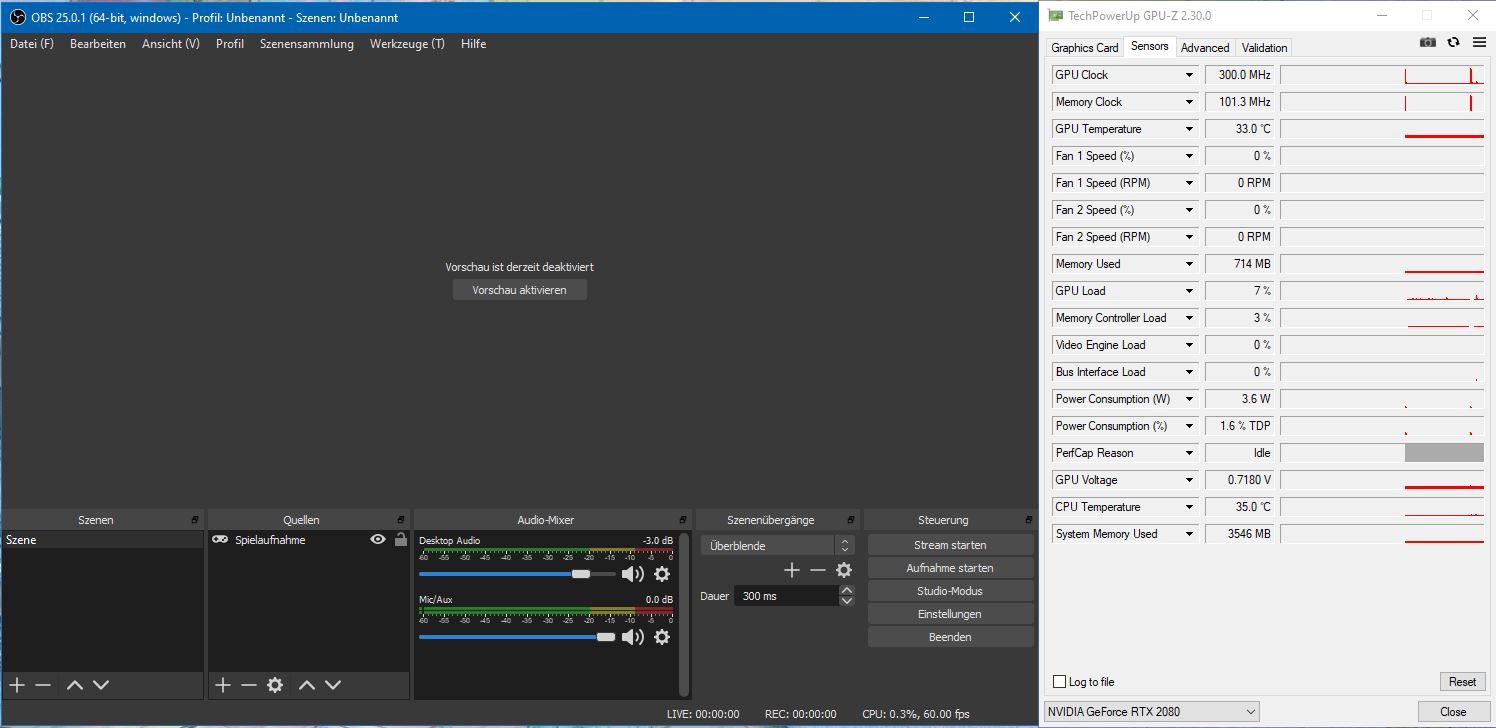Screen dimensions: 1496x728
Task: Move source down in Quellen panel
Action: click(x=333, y=685)
